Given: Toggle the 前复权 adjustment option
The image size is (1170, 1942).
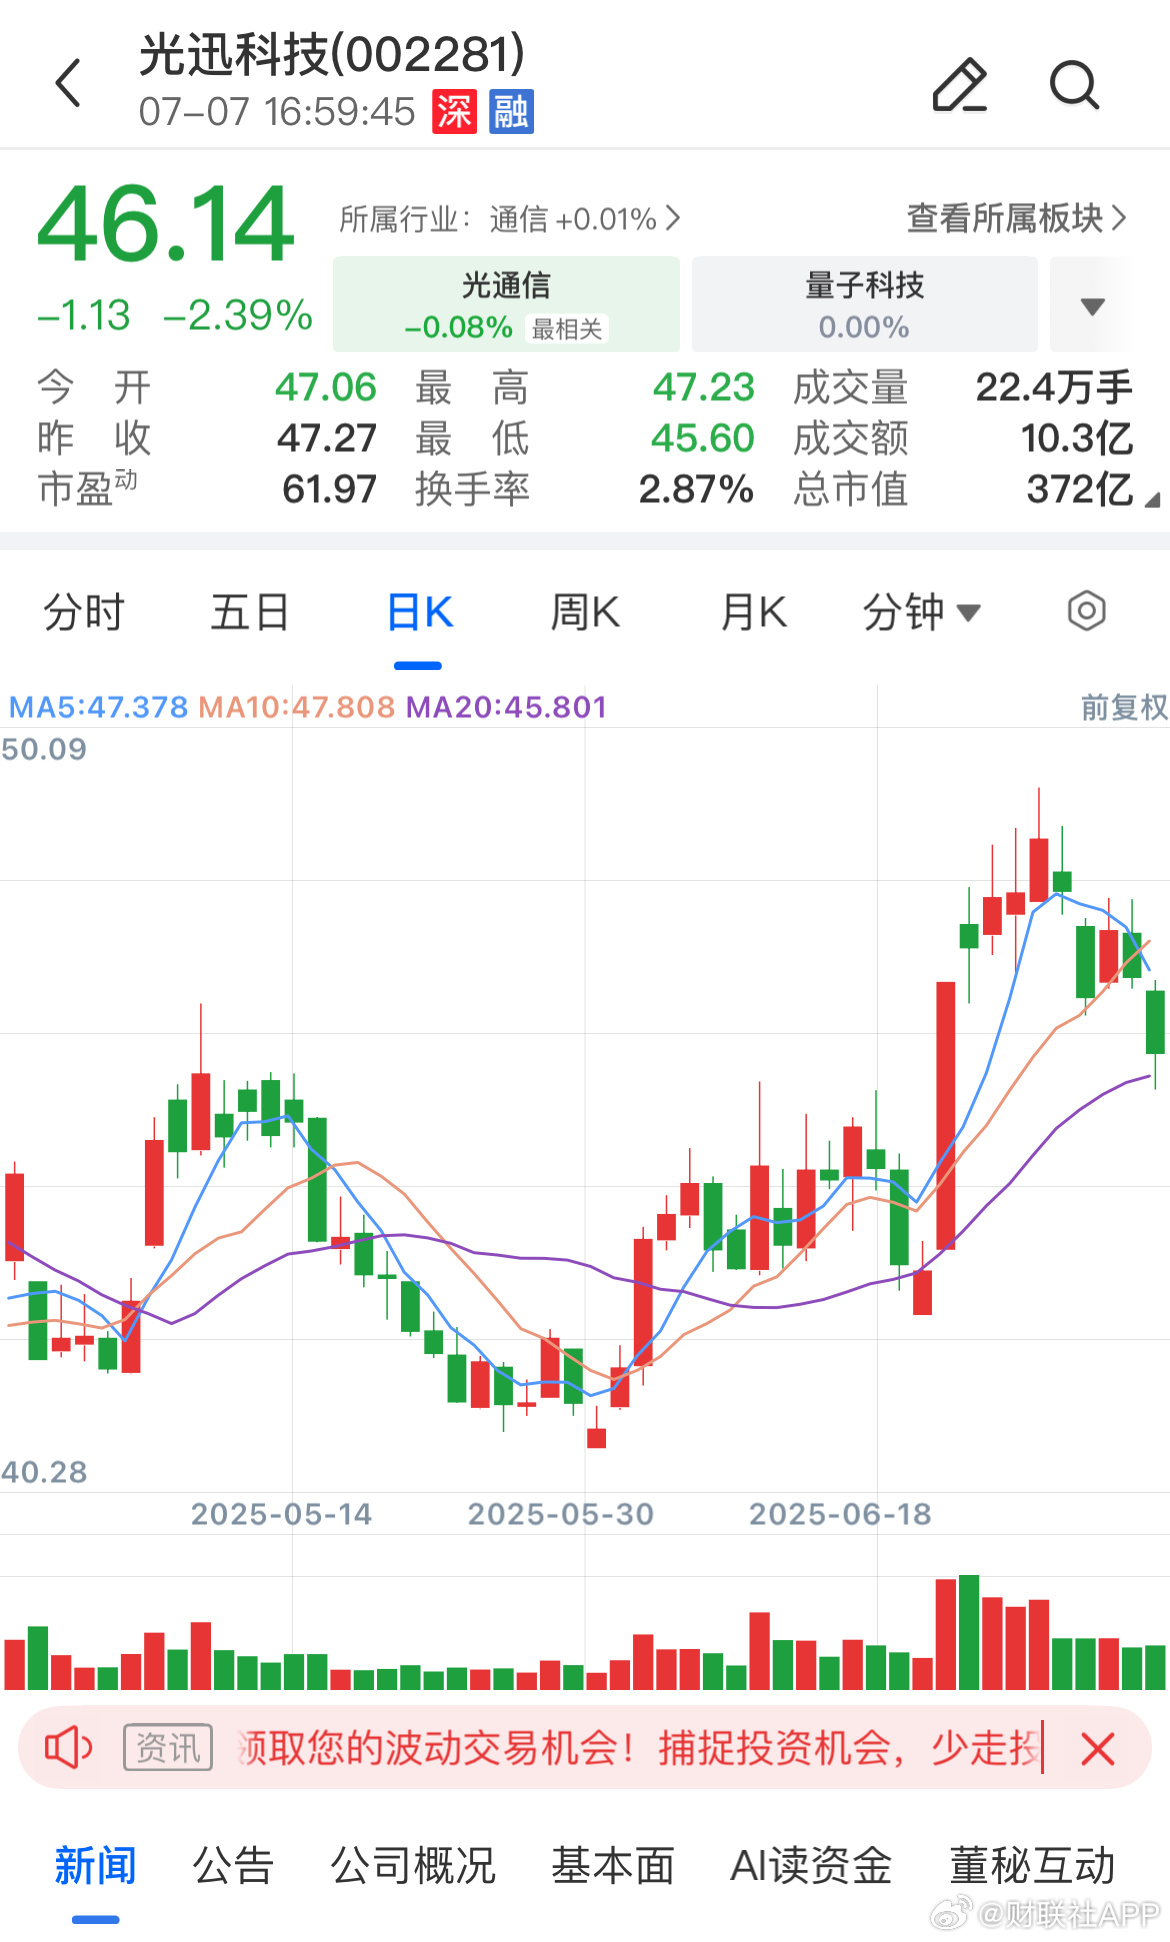Looking at the screenshot, I should coord(1124,707).
